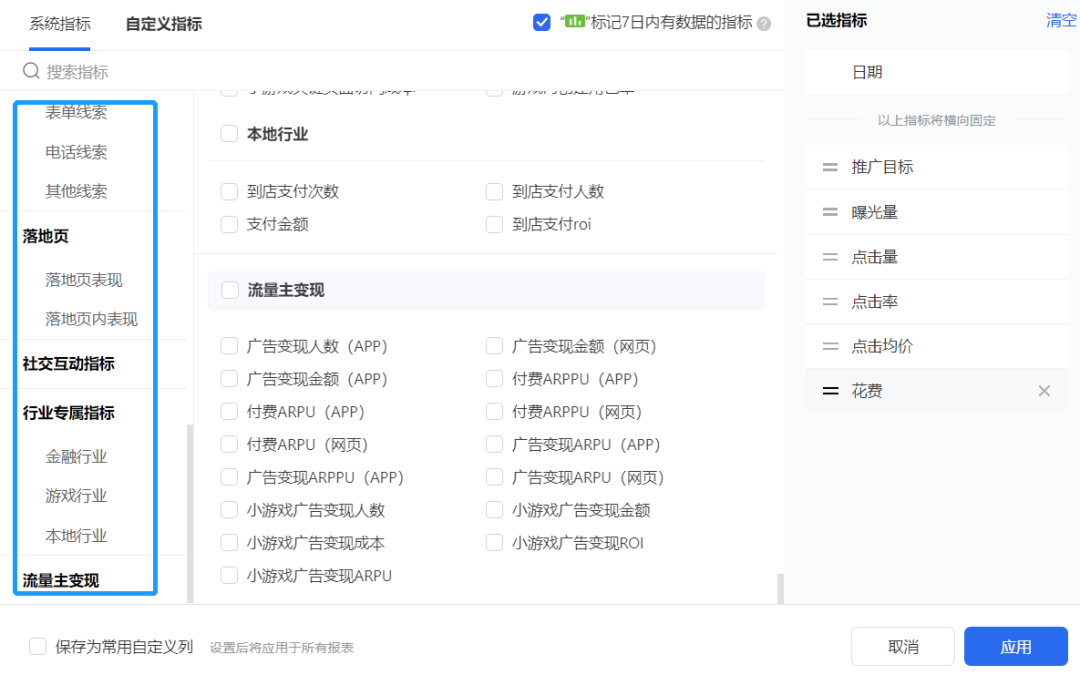The height and width of the screenshot is (675, 1080).
Task: Check 广告变现ARPPU（APP） checkbox
Action: (x=229, y=477)
